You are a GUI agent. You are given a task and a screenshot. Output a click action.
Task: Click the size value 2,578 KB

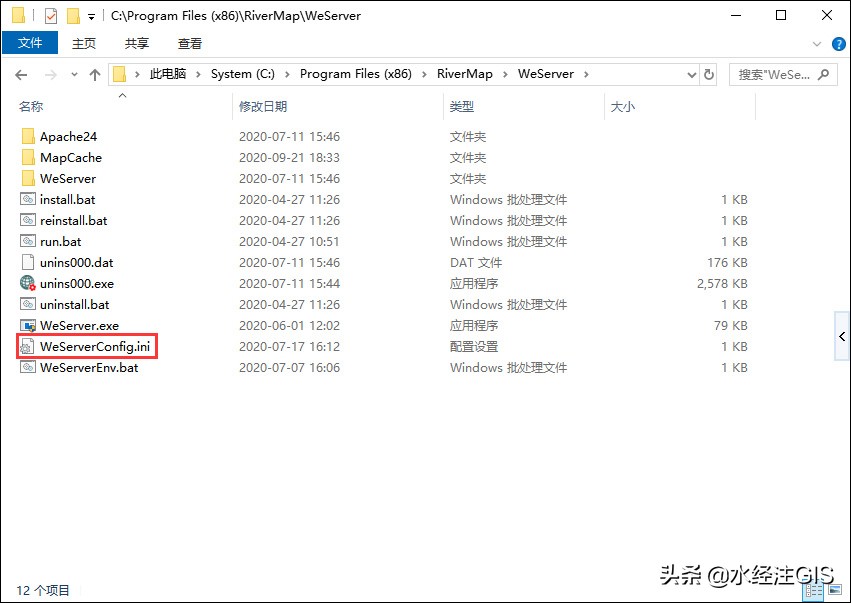coord(722,283)
